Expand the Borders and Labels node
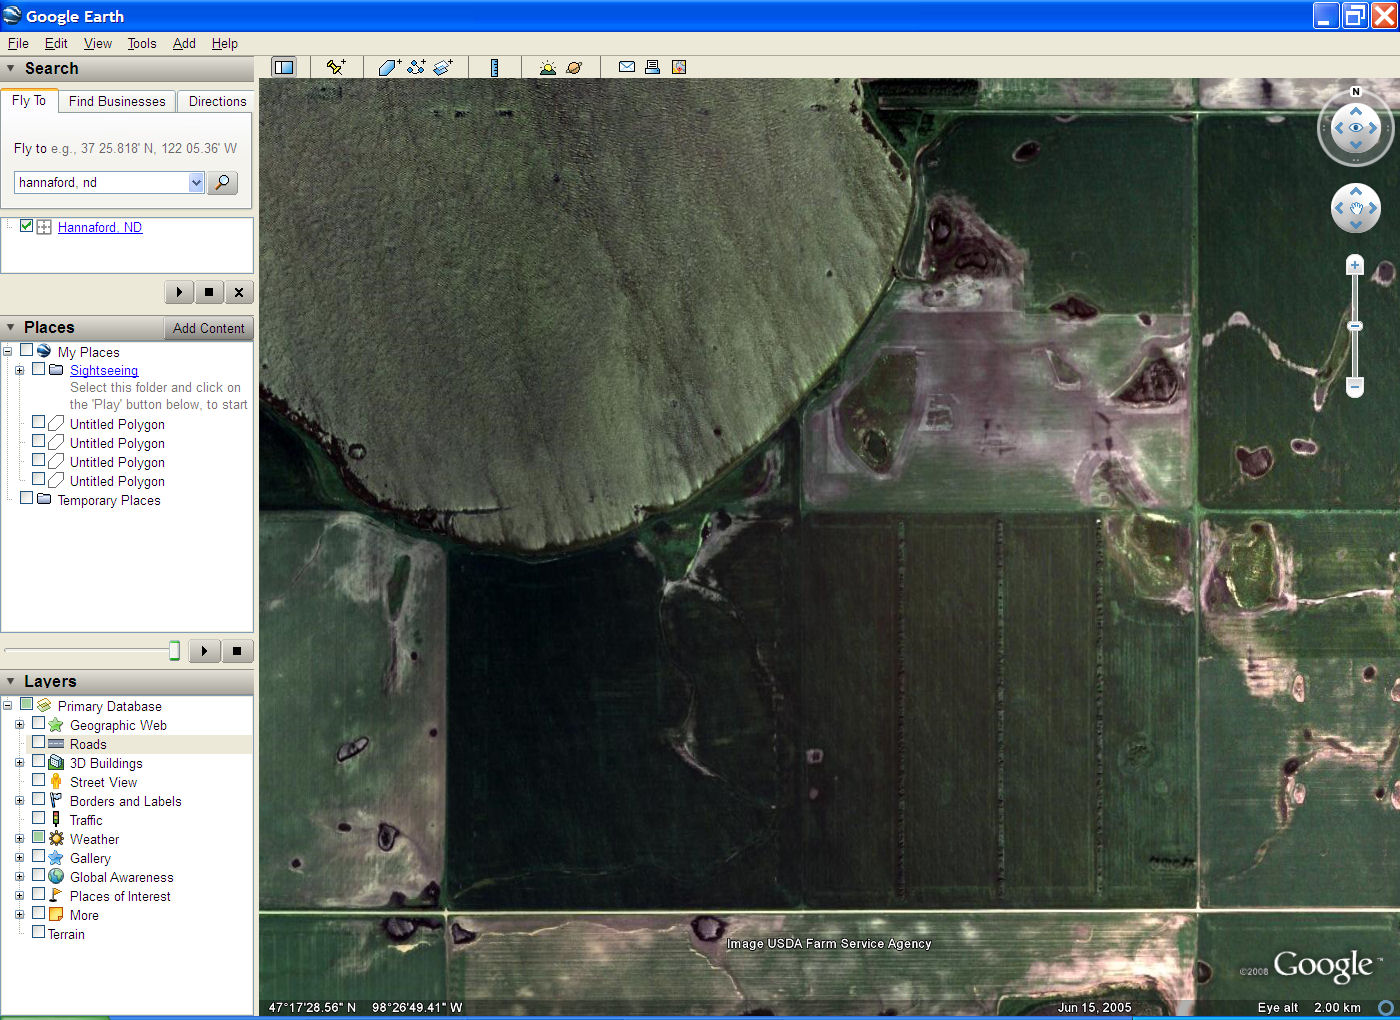Screen dimensions: 1400x1020 19,801
